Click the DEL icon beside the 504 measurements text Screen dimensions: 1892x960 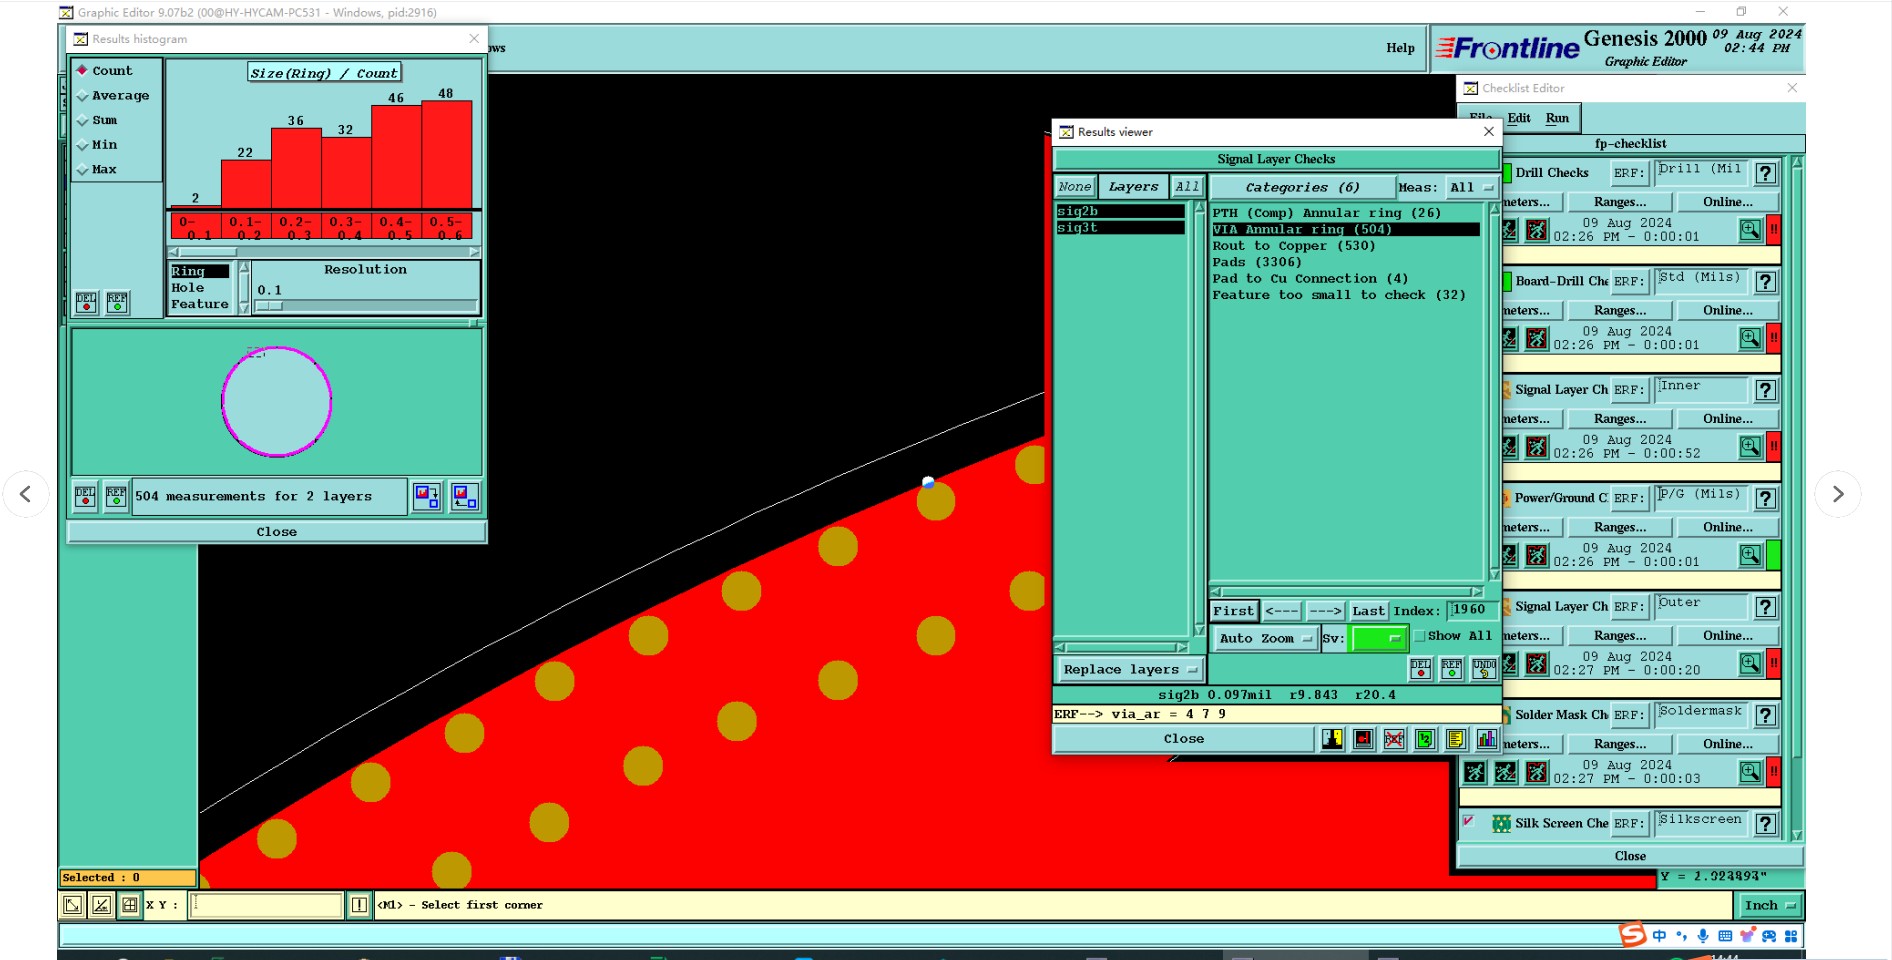pyautogui.click(x=85, y=496)
